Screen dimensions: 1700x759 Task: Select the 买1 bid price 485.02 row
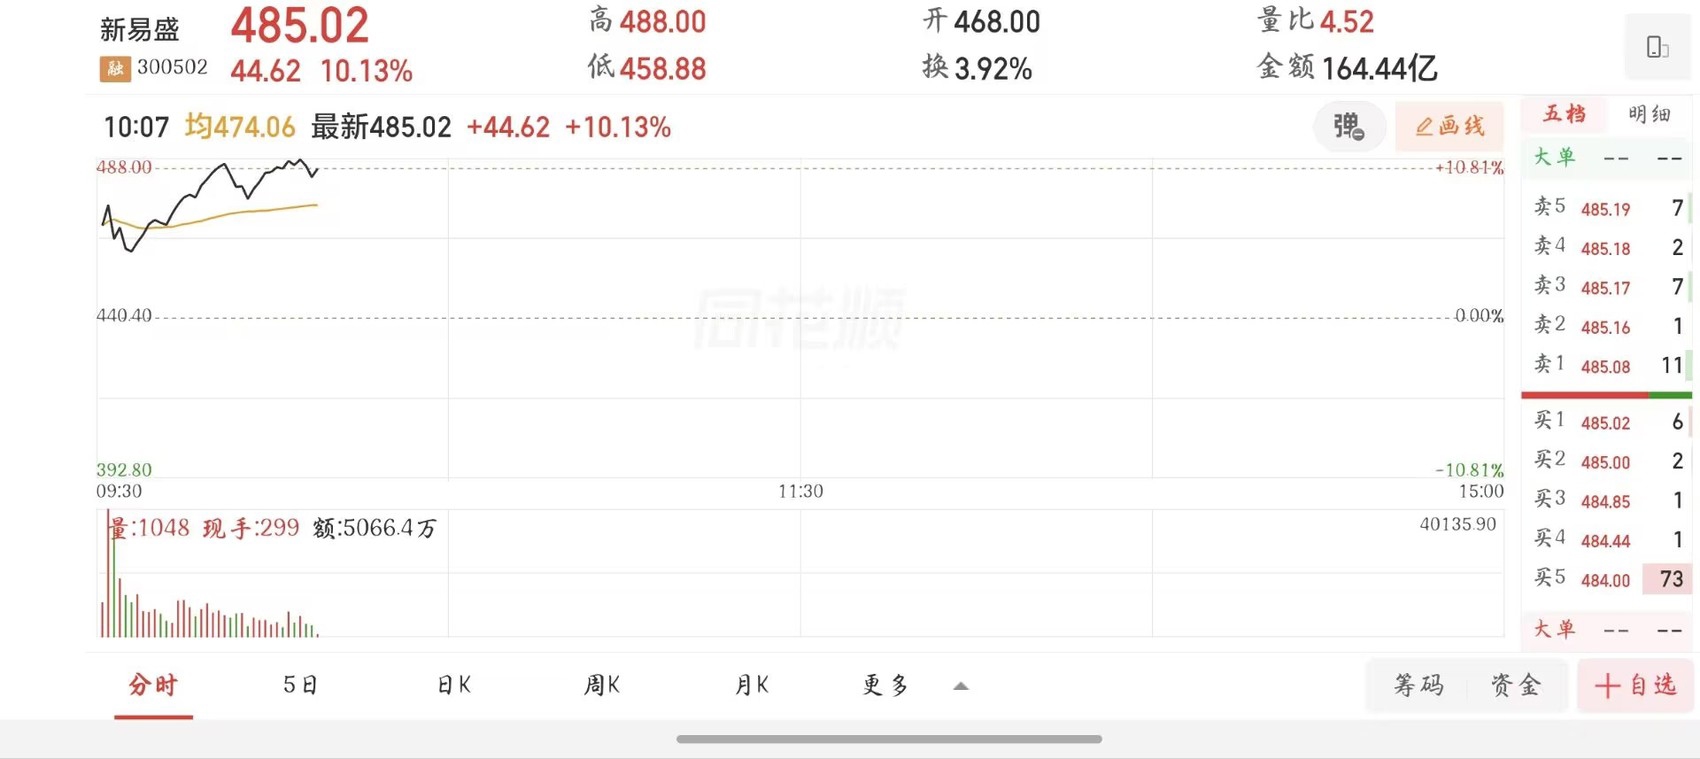(1606, 422)
